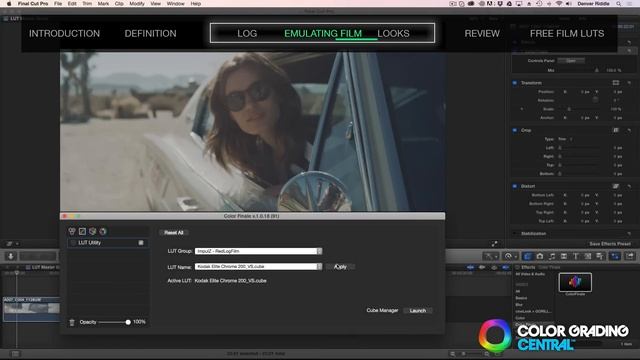Toggle the Transform effect checkbox
The height and width of the screenshot is (360, 640).
pos(515,83)
